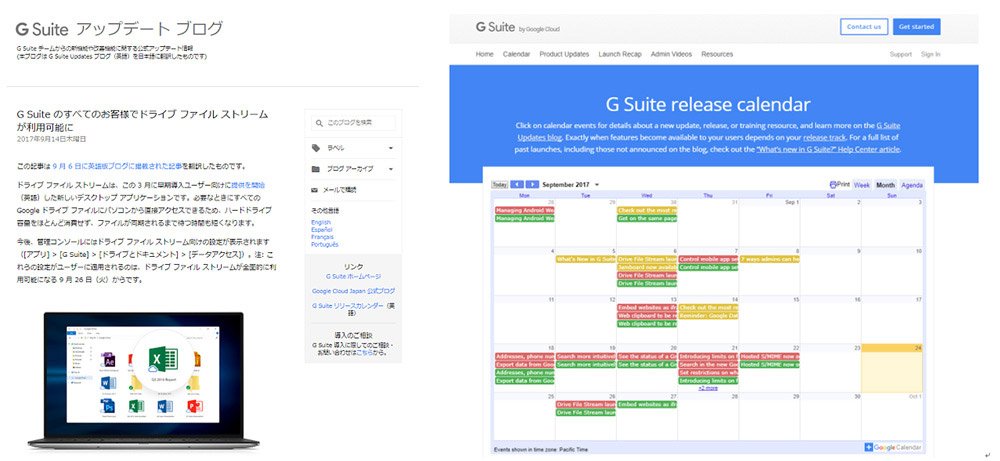Select highlighted today cell 24 in calendar

click(x=892, y=369)
